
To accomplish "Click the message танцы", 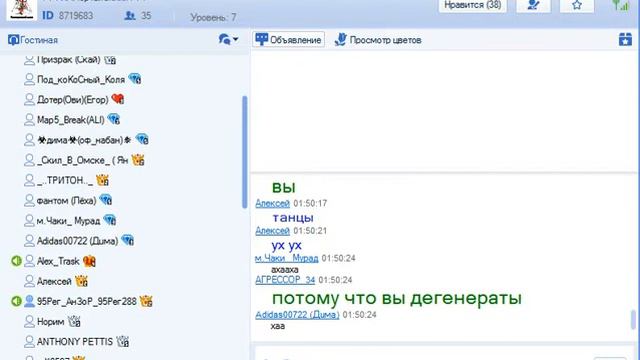I will coord(293,218).
